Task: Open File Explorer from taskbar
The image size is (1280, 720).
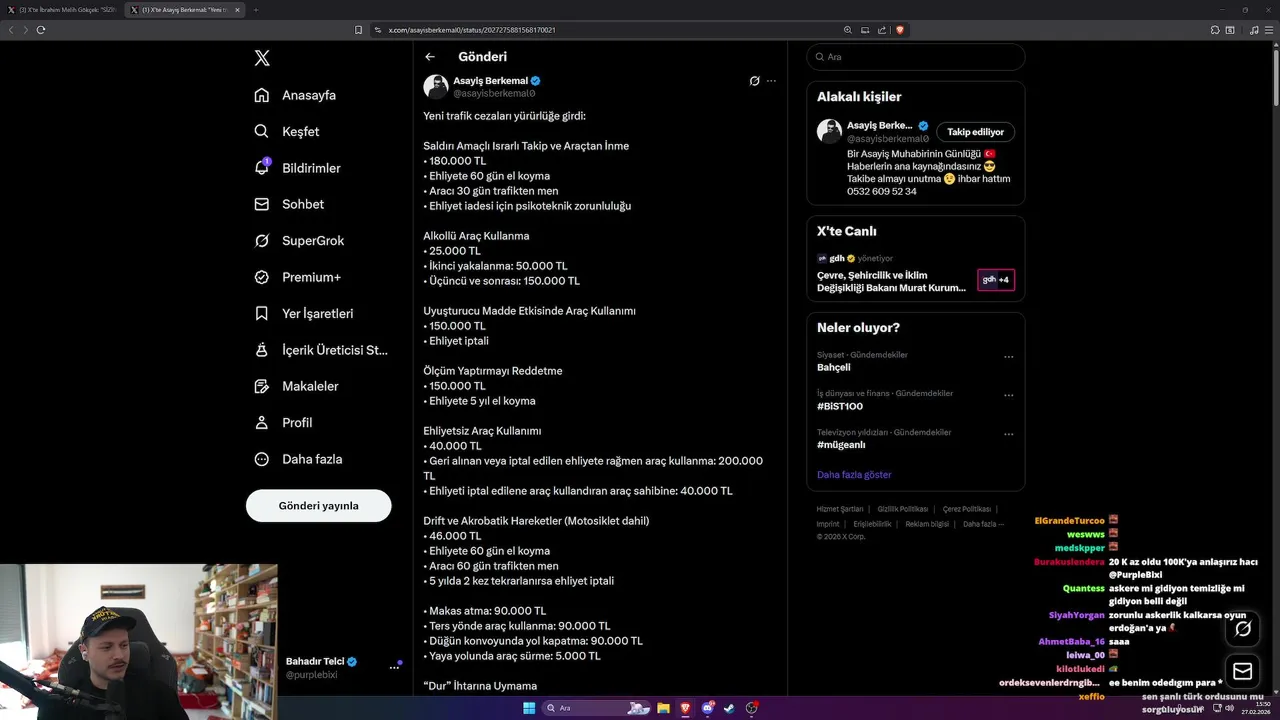Action: [663, 708]
